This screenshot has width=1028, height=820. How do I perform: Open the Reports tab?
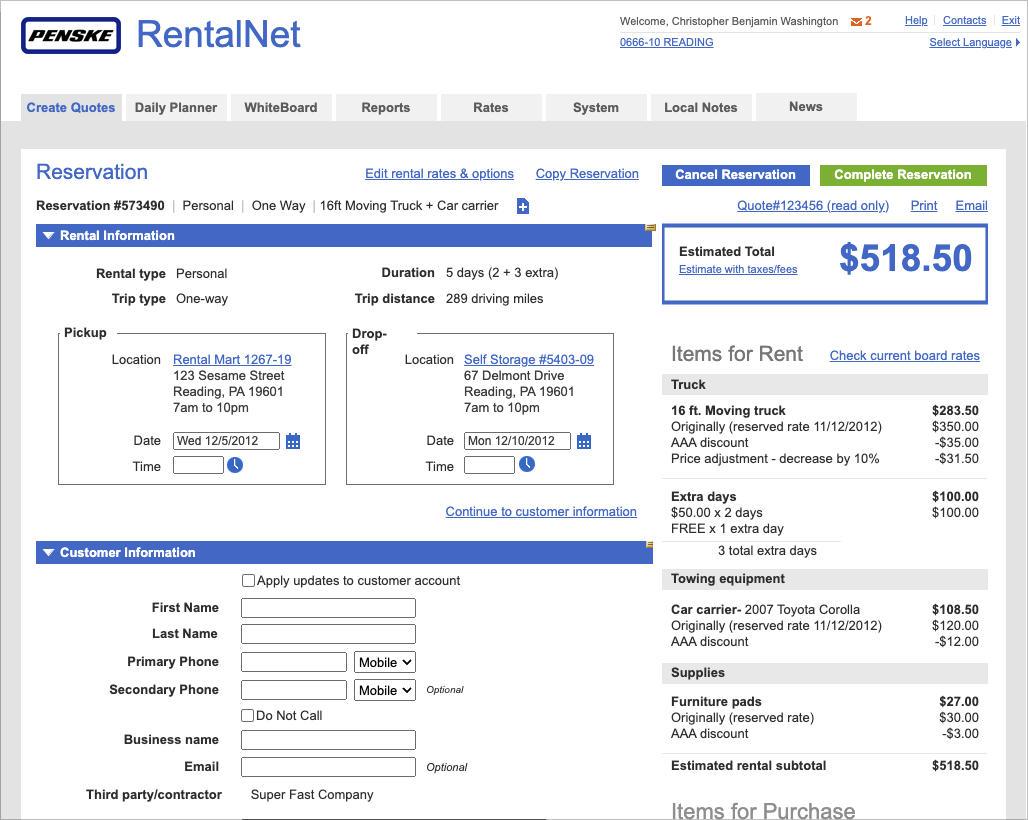point(386,107)
